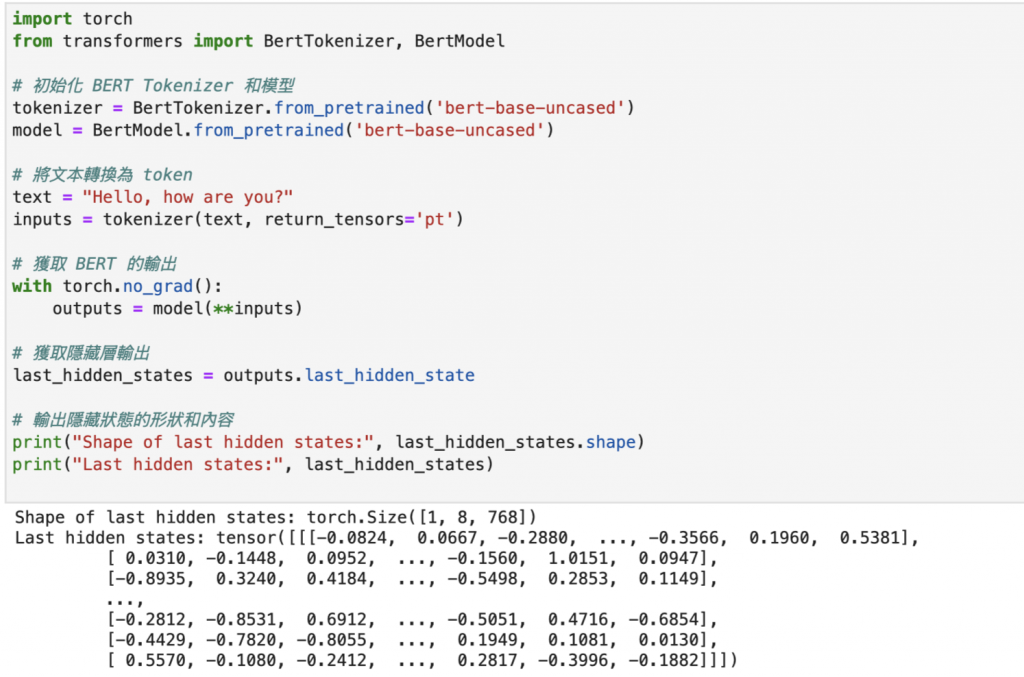Click the 'import torch' line

click(72, 19)
